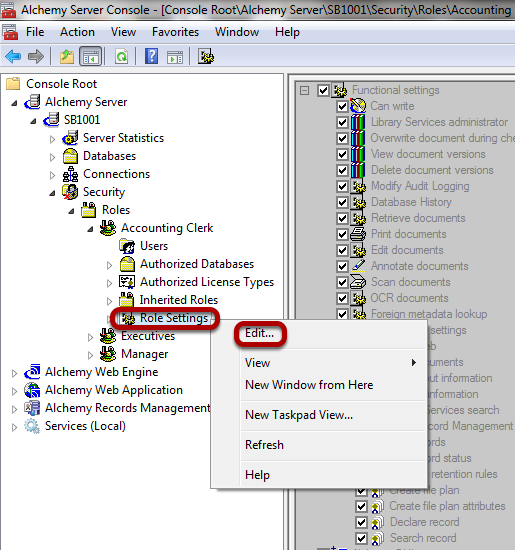Viewport: 515px width, 550px height.
Task: Click the Server Statistics icon
Action: (x=70, y=138)
